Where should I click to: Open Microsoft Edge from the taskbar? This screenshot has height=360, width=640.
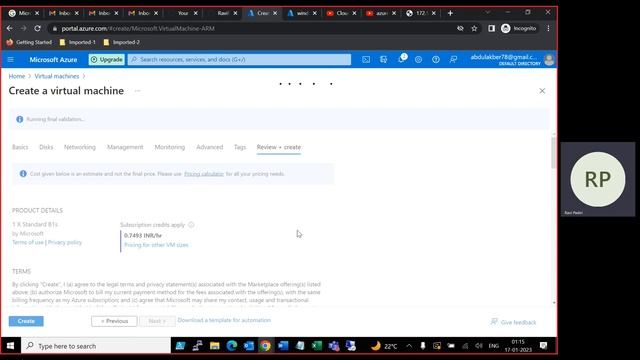coord(232,346)
